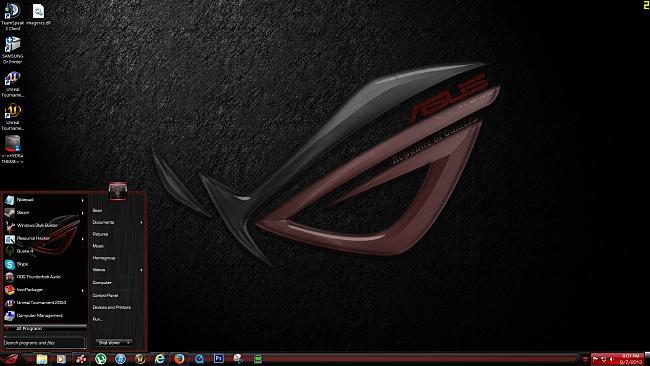The width and height of the screenshot is (650, 366).
Task: Expand IconPackager jump list arrow
Action: pos(82,290)
